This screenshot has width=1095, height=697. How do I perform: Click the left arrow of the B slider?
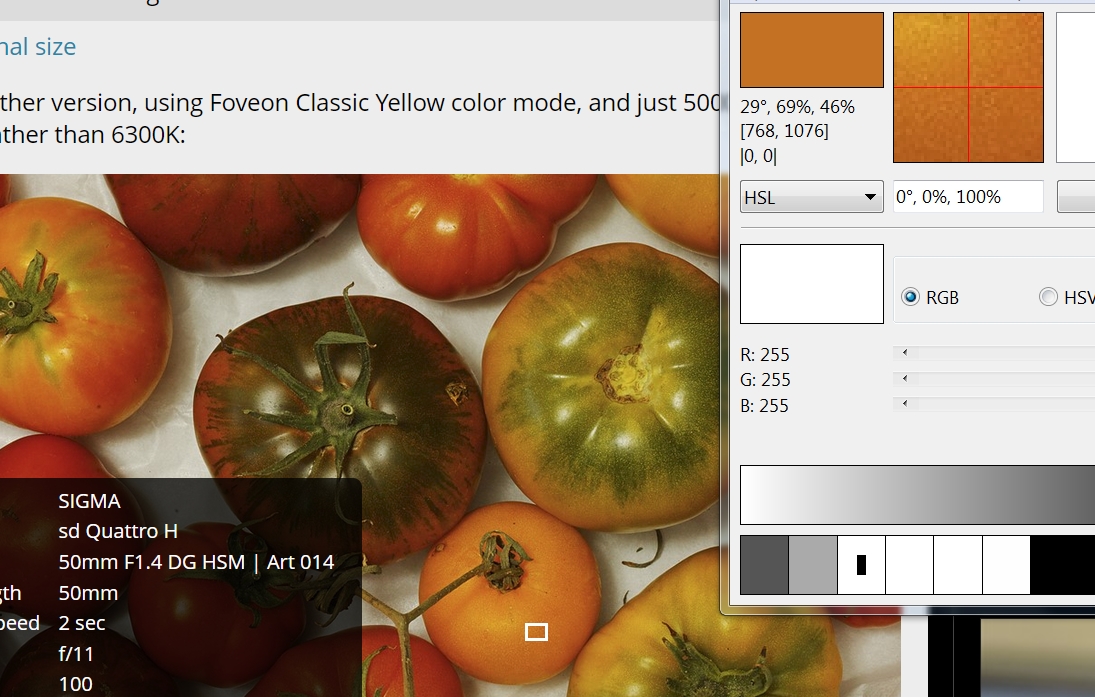coord(905,404)
